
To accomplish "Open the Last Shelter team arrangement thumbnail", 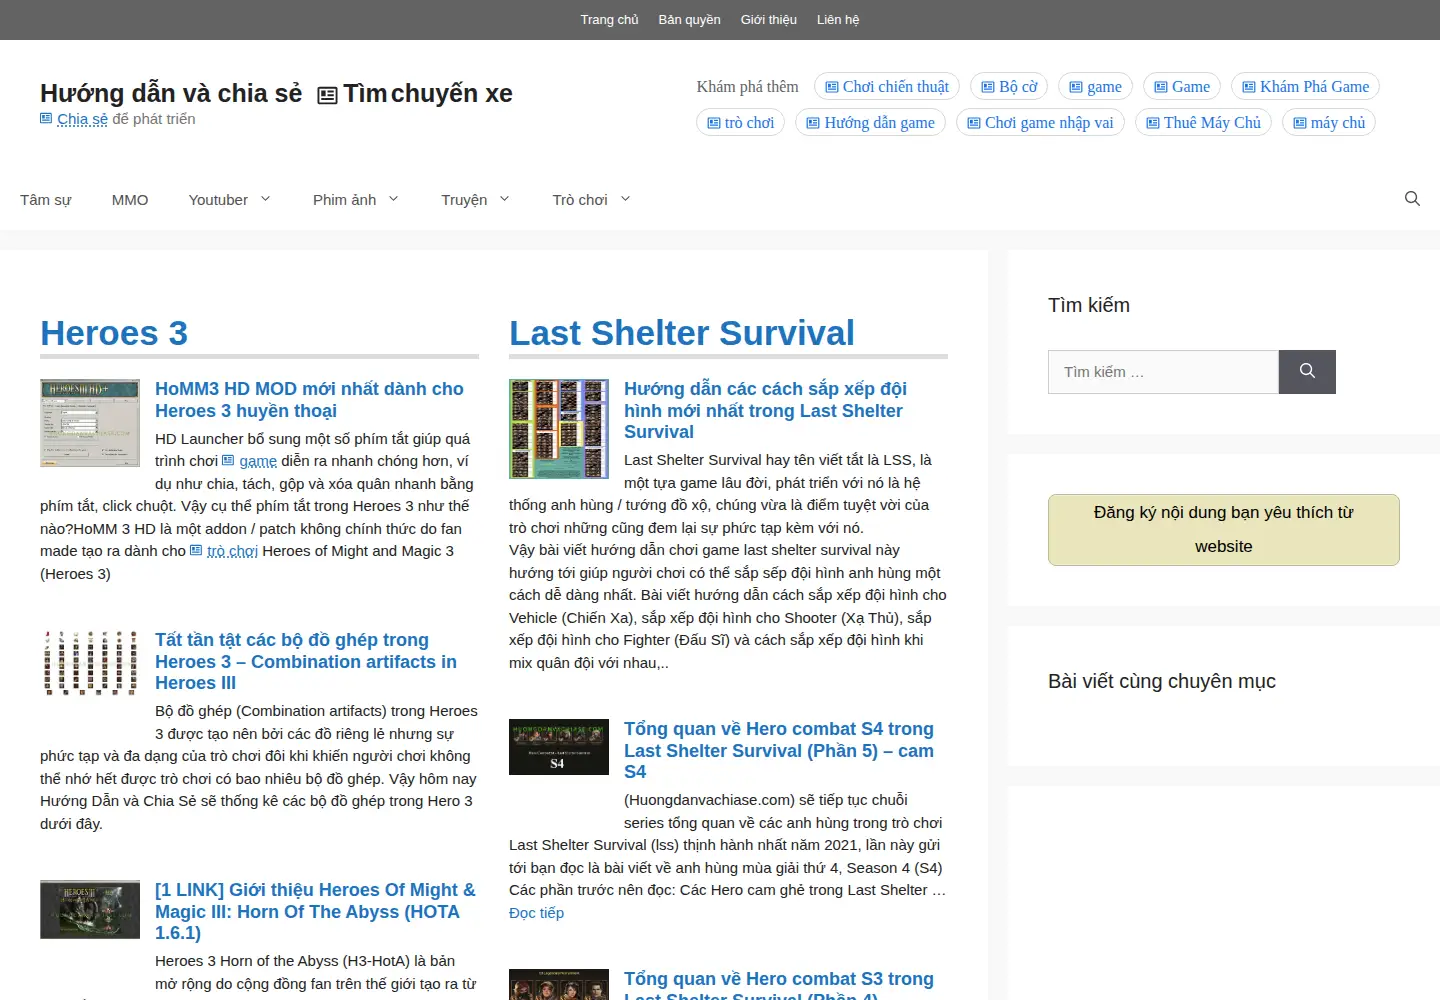I will 559,429.
